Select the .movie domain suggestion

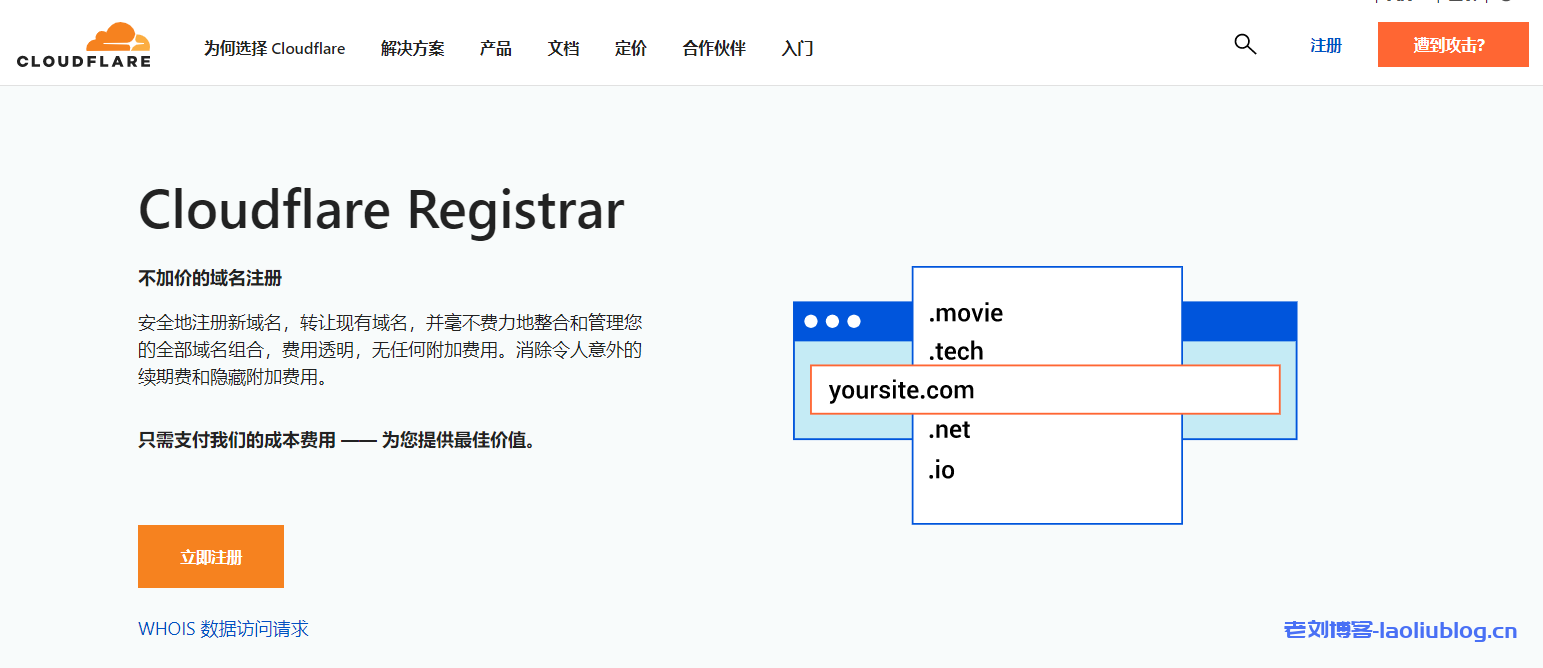pos(964,313)
